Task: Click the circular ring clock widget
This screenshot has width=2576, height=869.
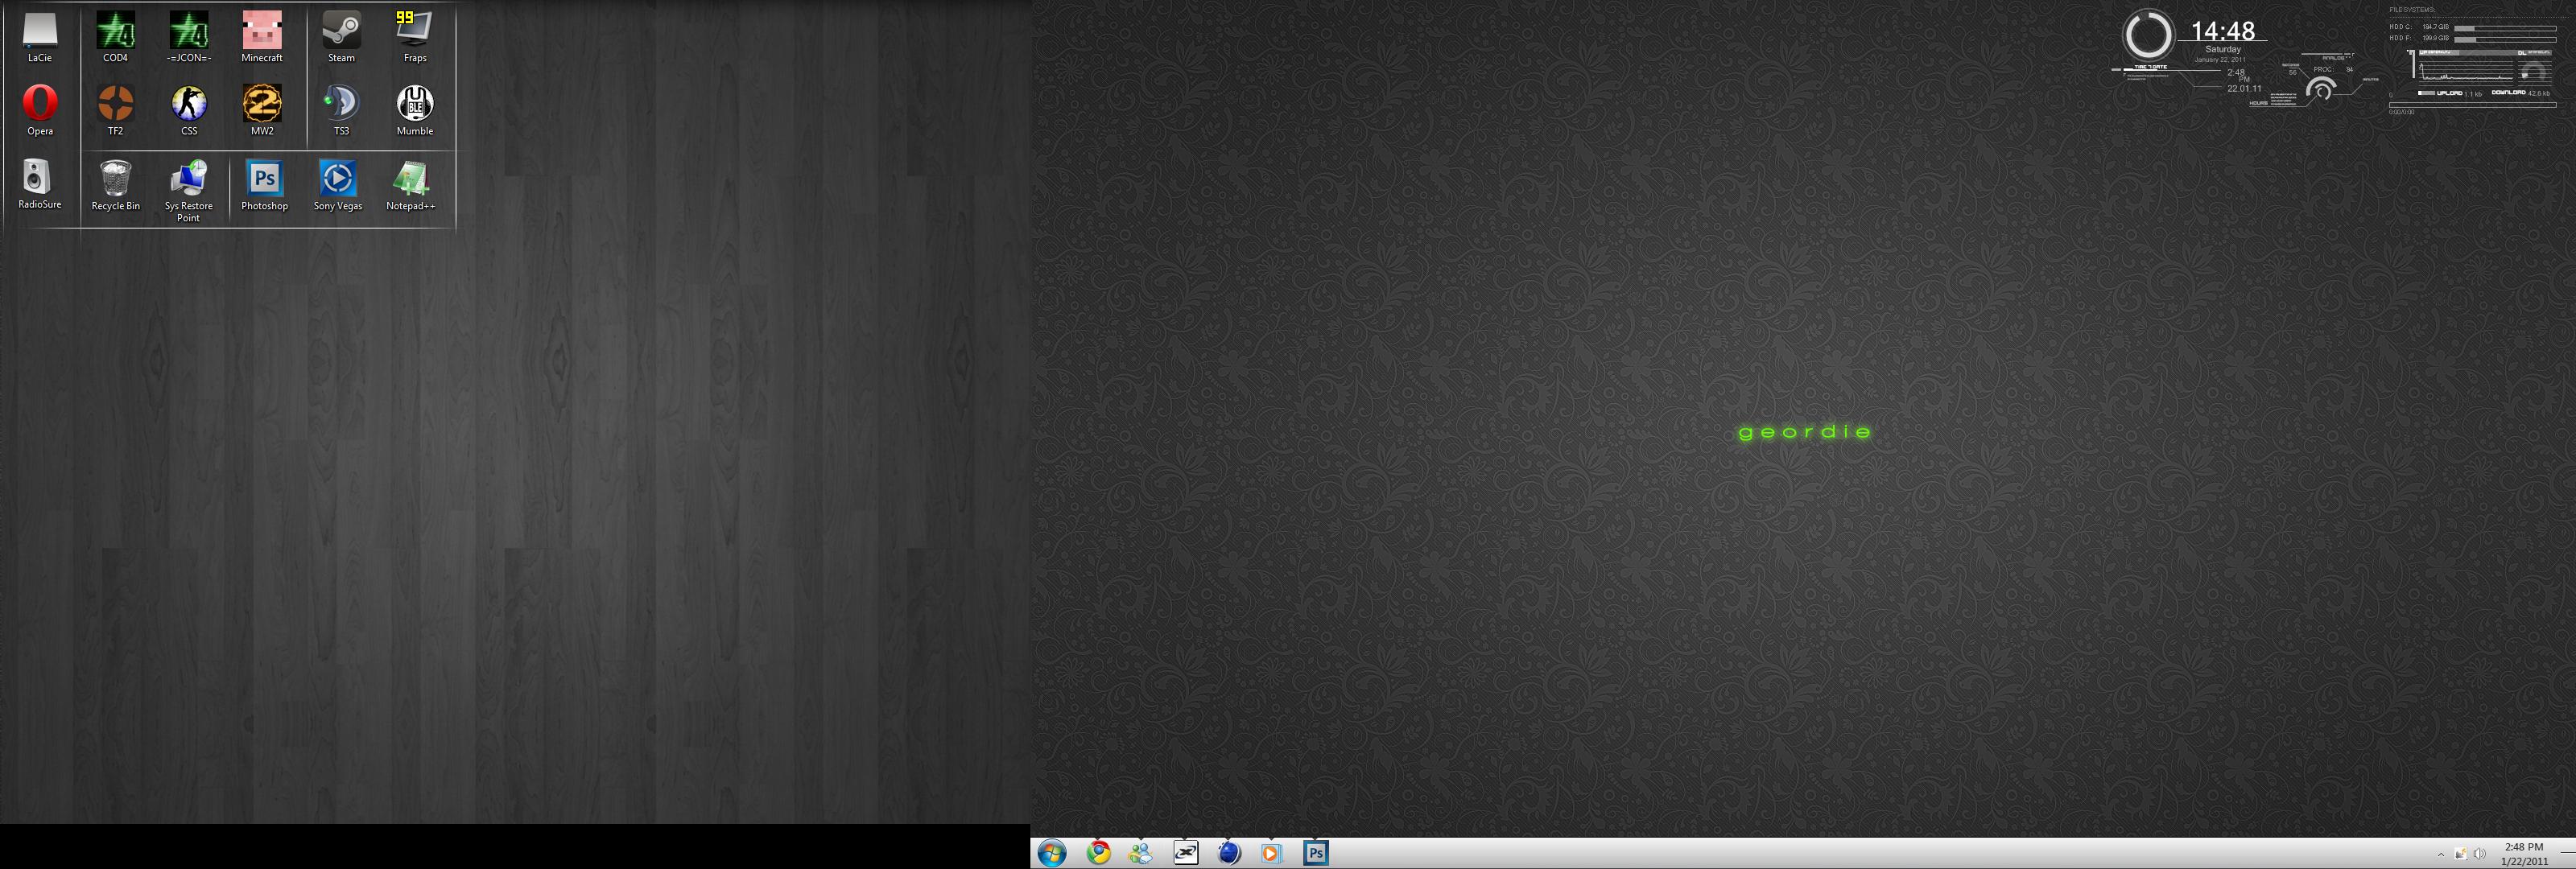Action: point(2150,35)
